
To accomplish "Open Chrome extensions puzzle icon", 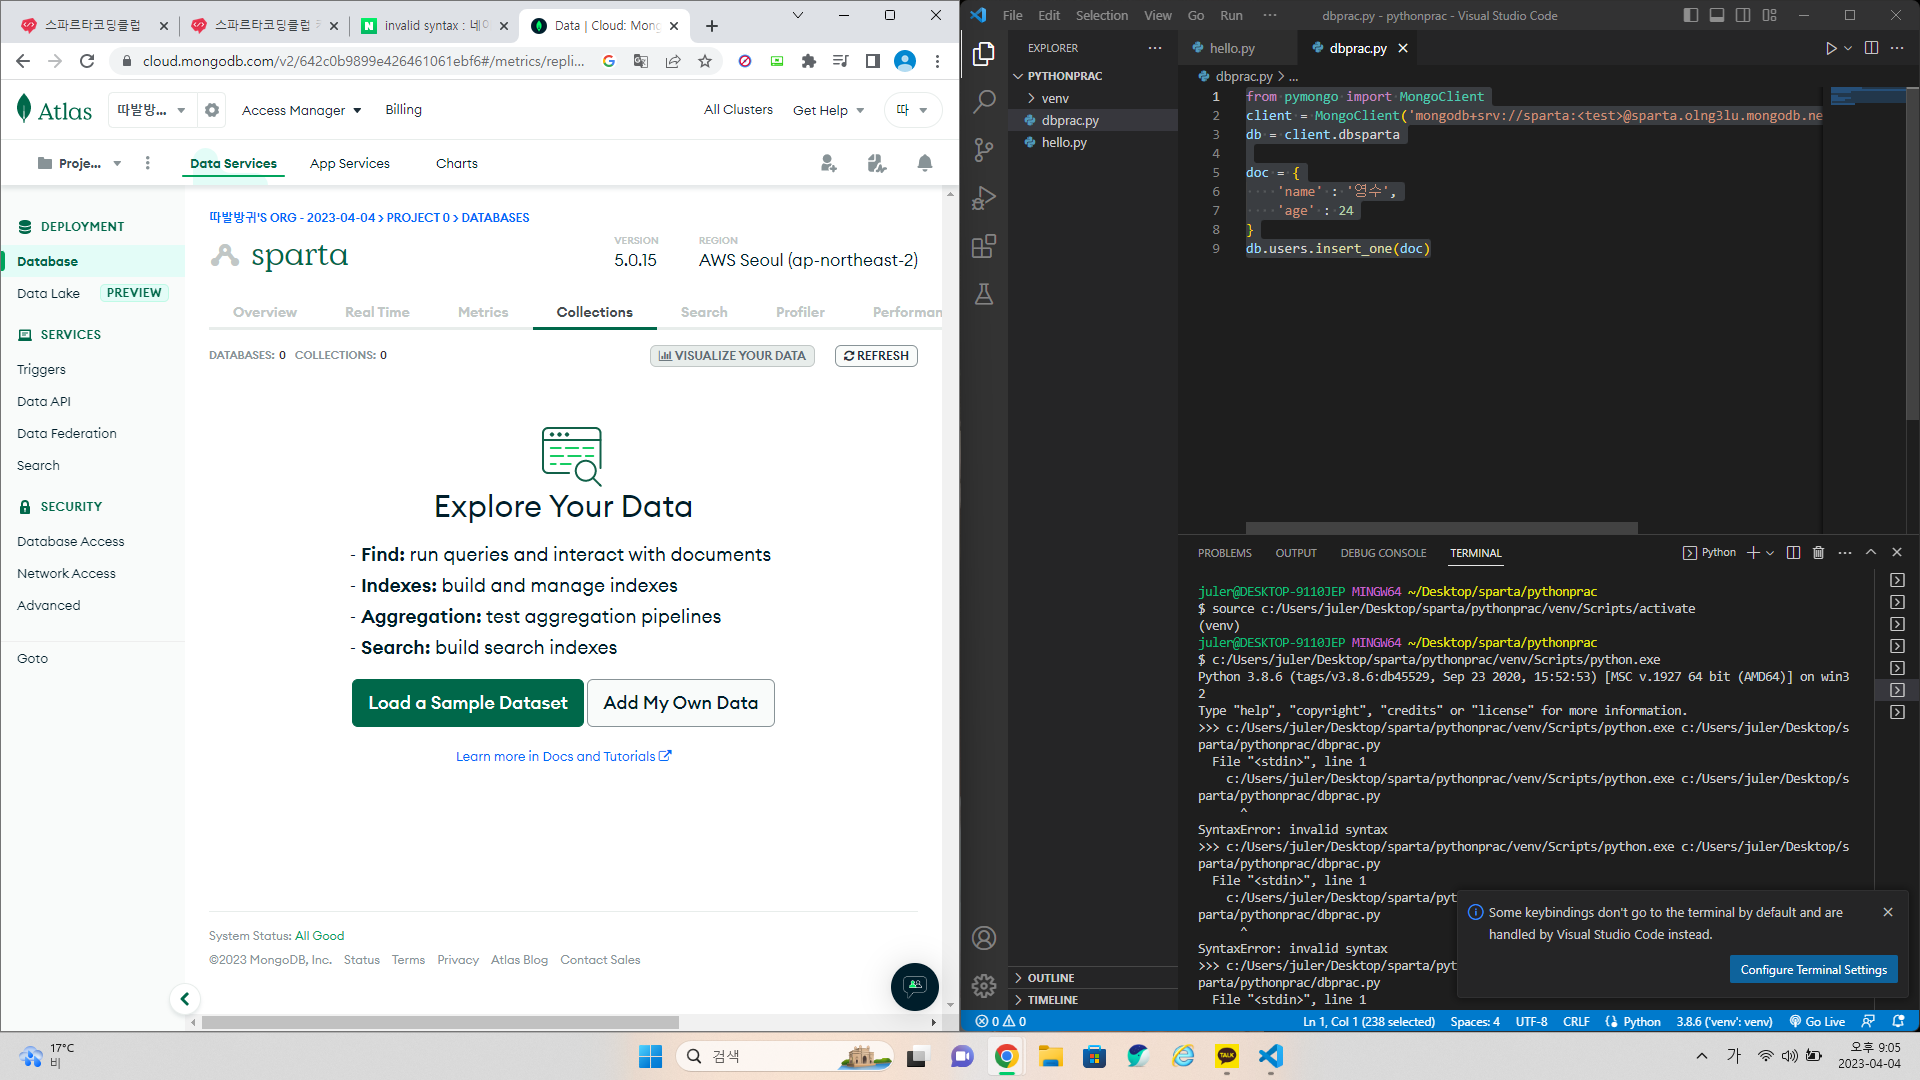I will pos(809,61).
